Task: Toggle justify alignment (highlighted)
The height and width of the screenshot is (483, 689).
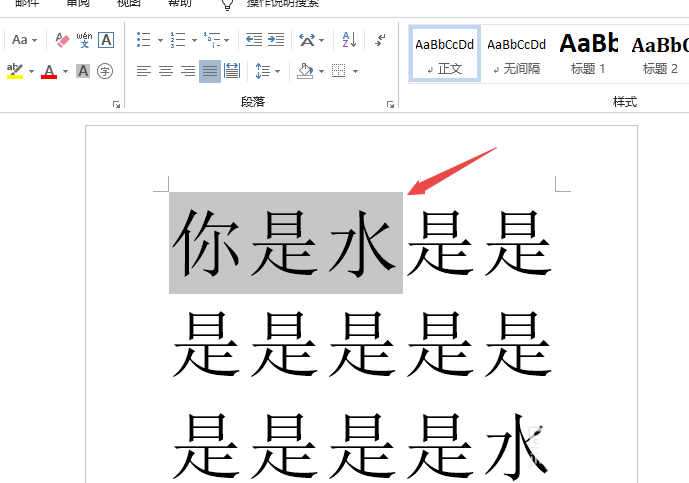Action: [210, 71]
